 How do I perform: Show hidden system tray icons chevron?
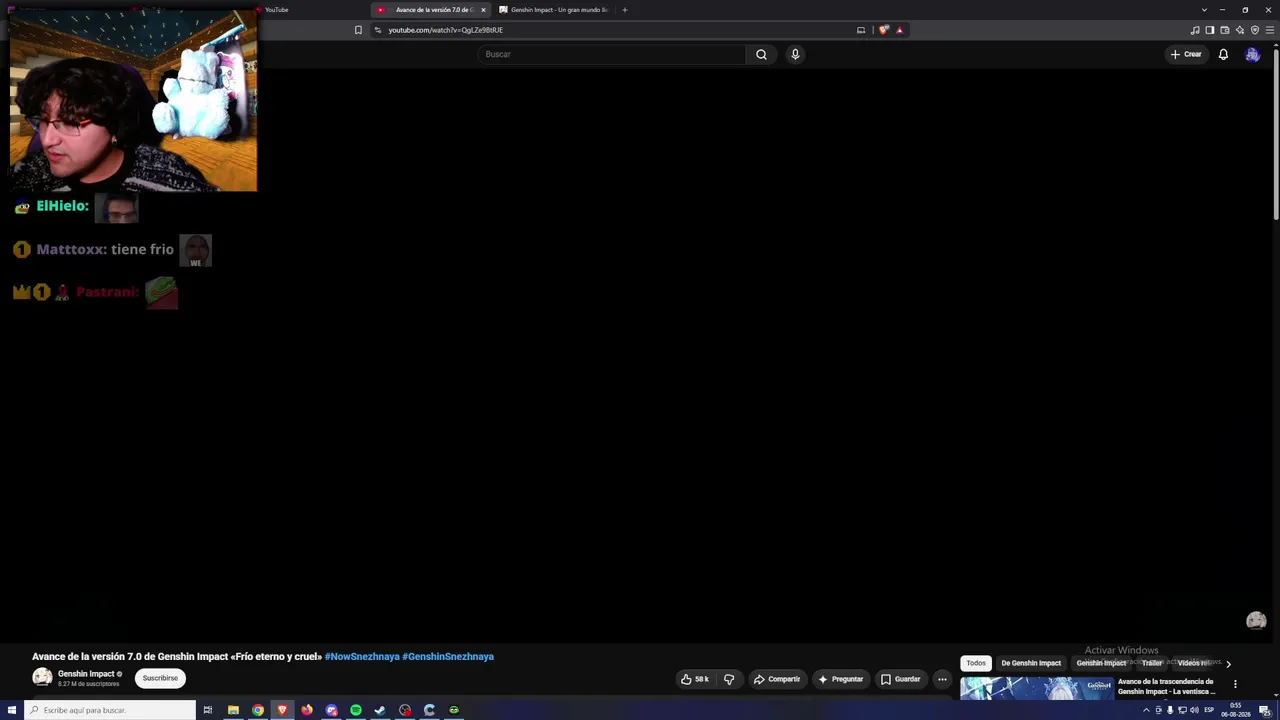[1146, 710]
